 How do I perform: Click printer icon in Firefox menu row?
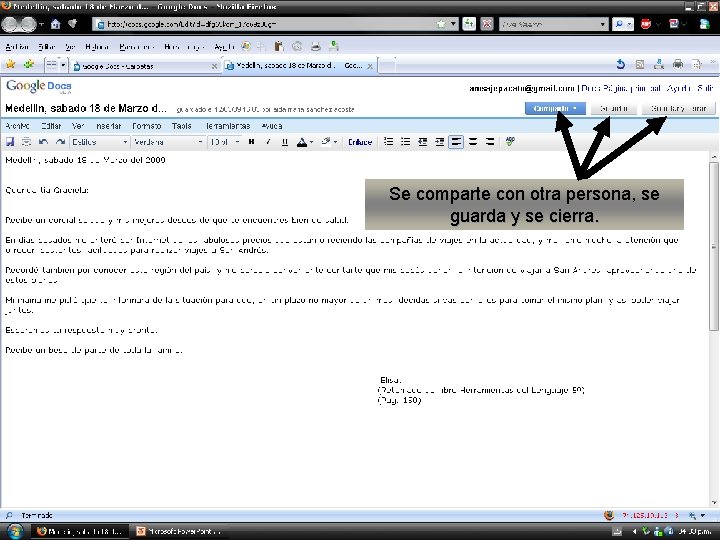[315, 46]
